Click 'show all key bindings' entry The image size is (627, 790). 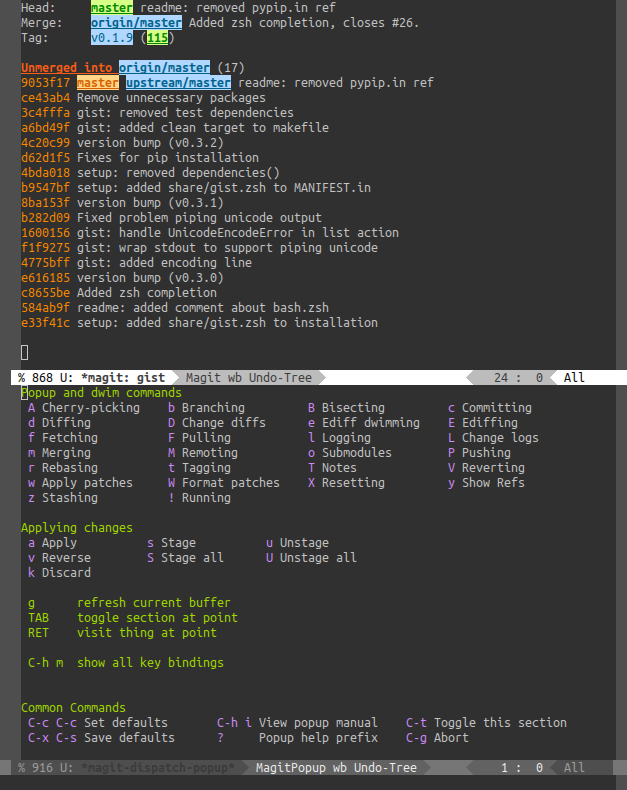(150, 663)
